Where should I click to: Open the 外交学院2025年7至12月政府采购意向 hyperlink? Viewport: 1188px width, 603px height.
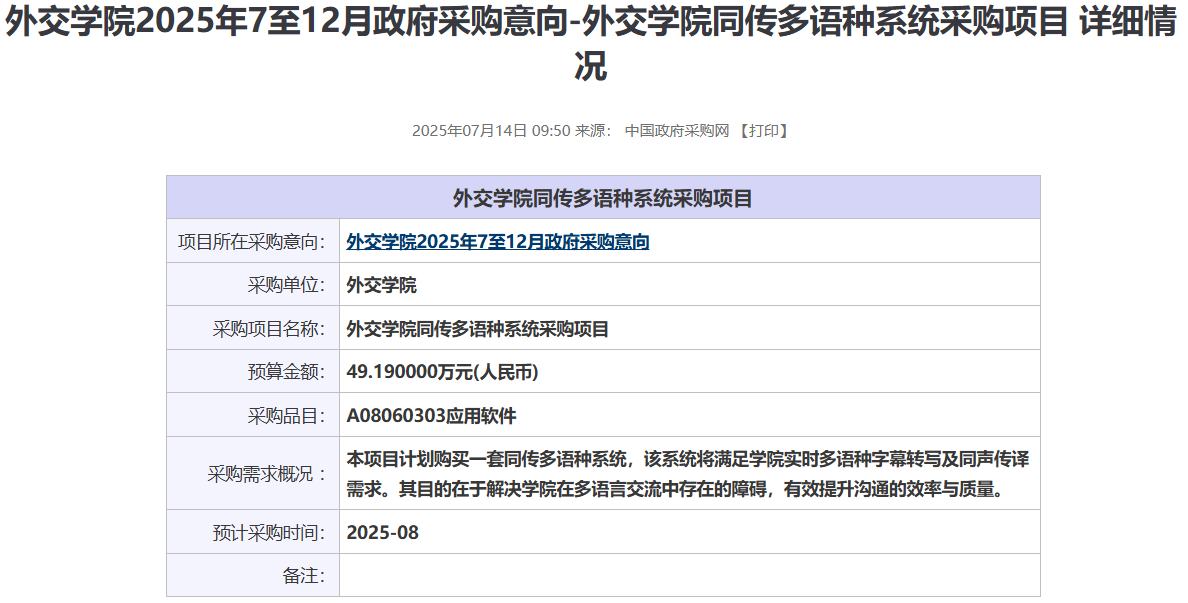pyautogui.click(x=497, y=242)
